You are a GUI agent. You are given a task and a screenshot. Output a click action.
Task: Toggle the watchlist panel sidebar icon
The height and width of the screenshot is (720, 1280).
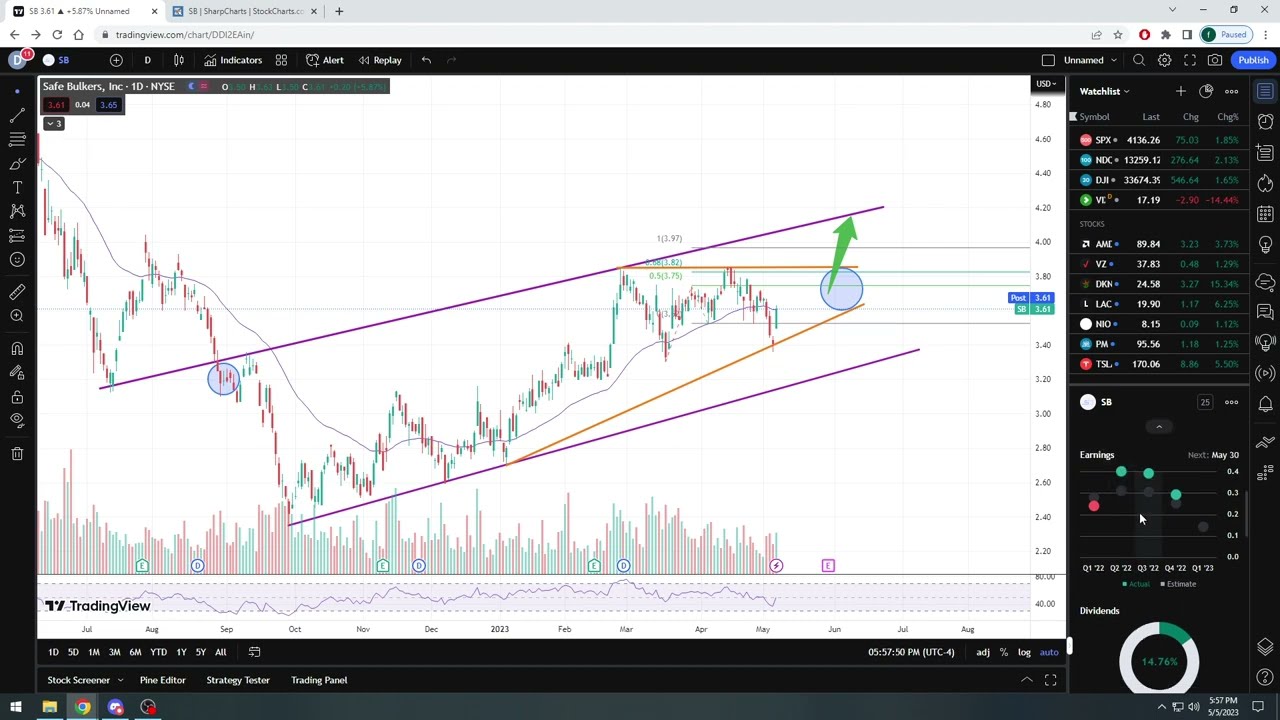click(x=1265, y=91)
